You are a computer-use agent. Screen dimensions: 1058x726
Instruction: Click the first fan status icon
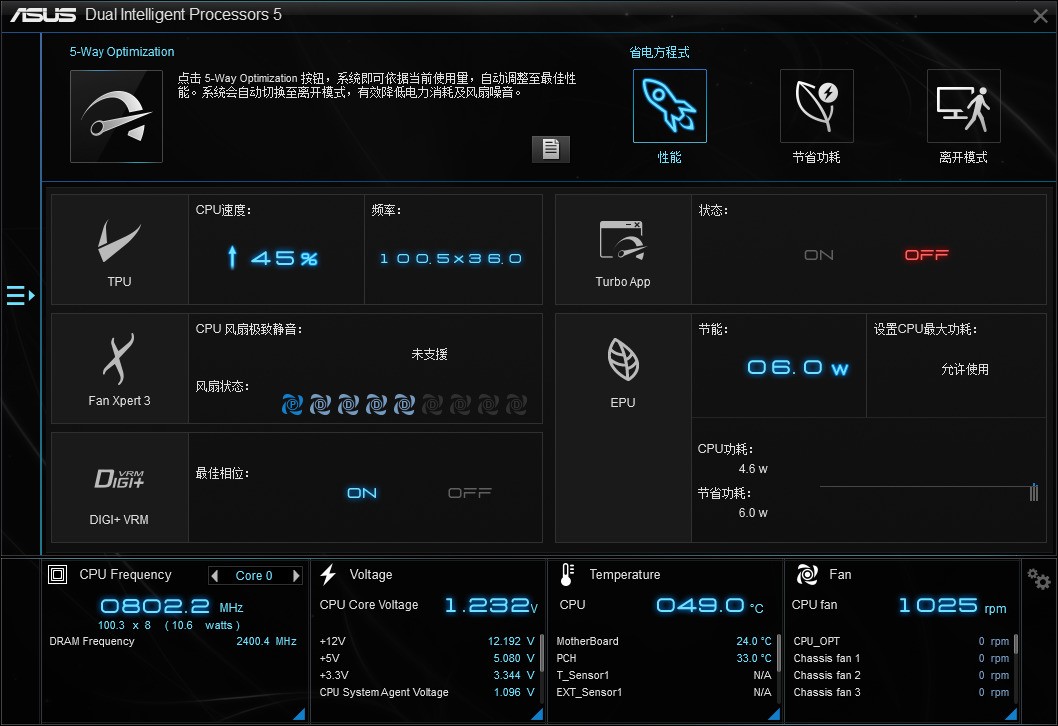[292, 404]
